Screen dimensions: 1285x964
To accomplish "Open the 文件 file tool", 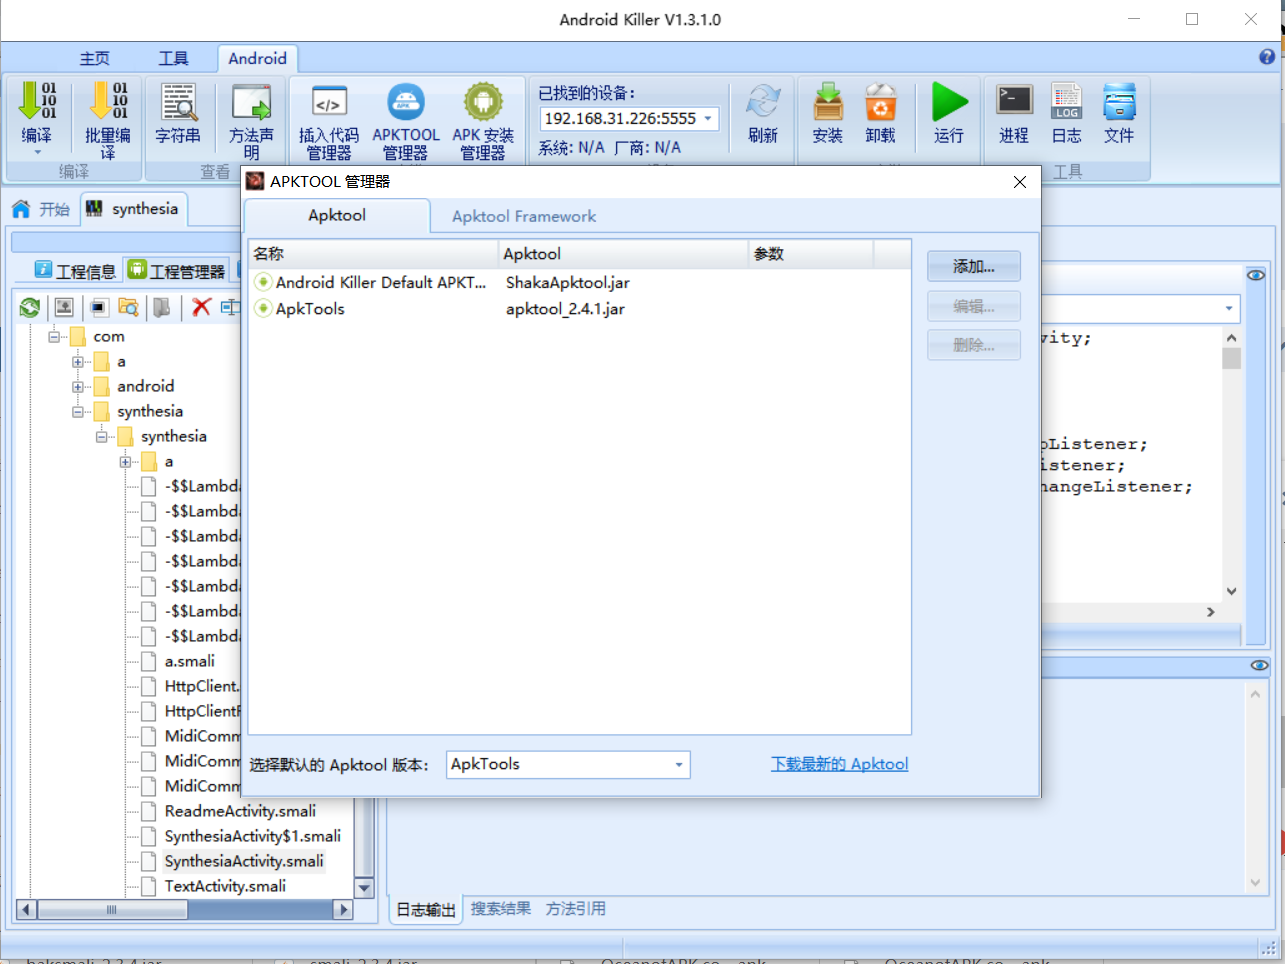I will coord(1119,101).
